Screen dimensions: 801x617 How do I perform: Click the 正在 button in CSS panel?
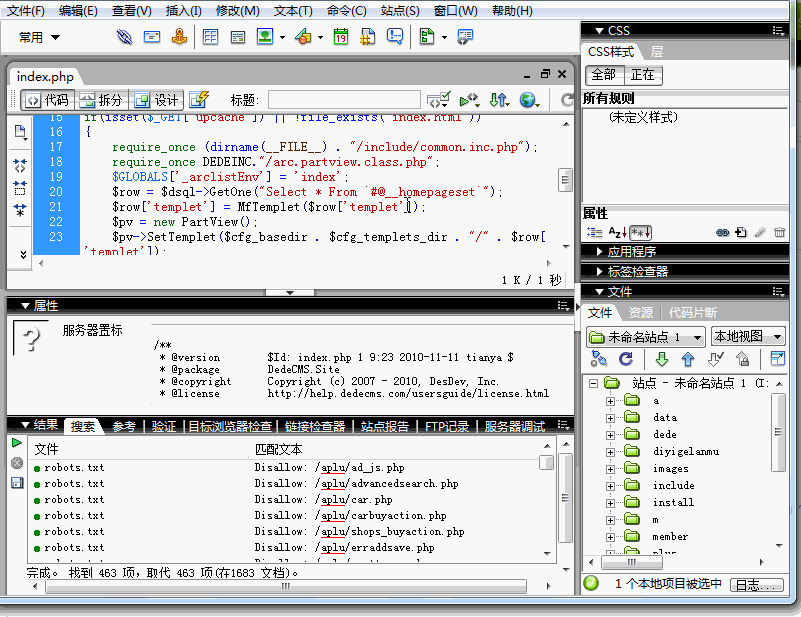pos(643,75)
